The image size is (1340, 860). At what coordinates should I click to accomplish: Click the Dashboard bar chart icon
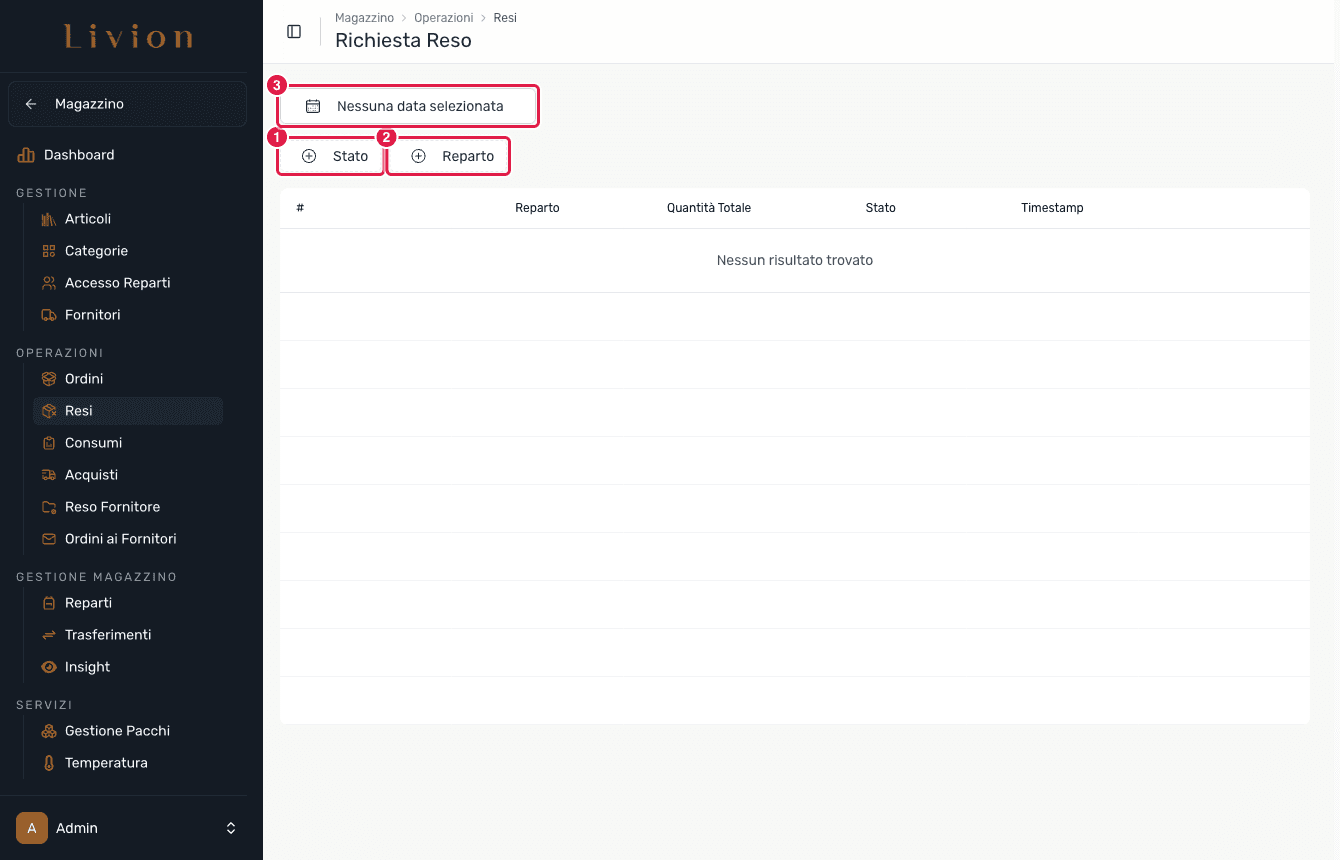coord(26,155)
